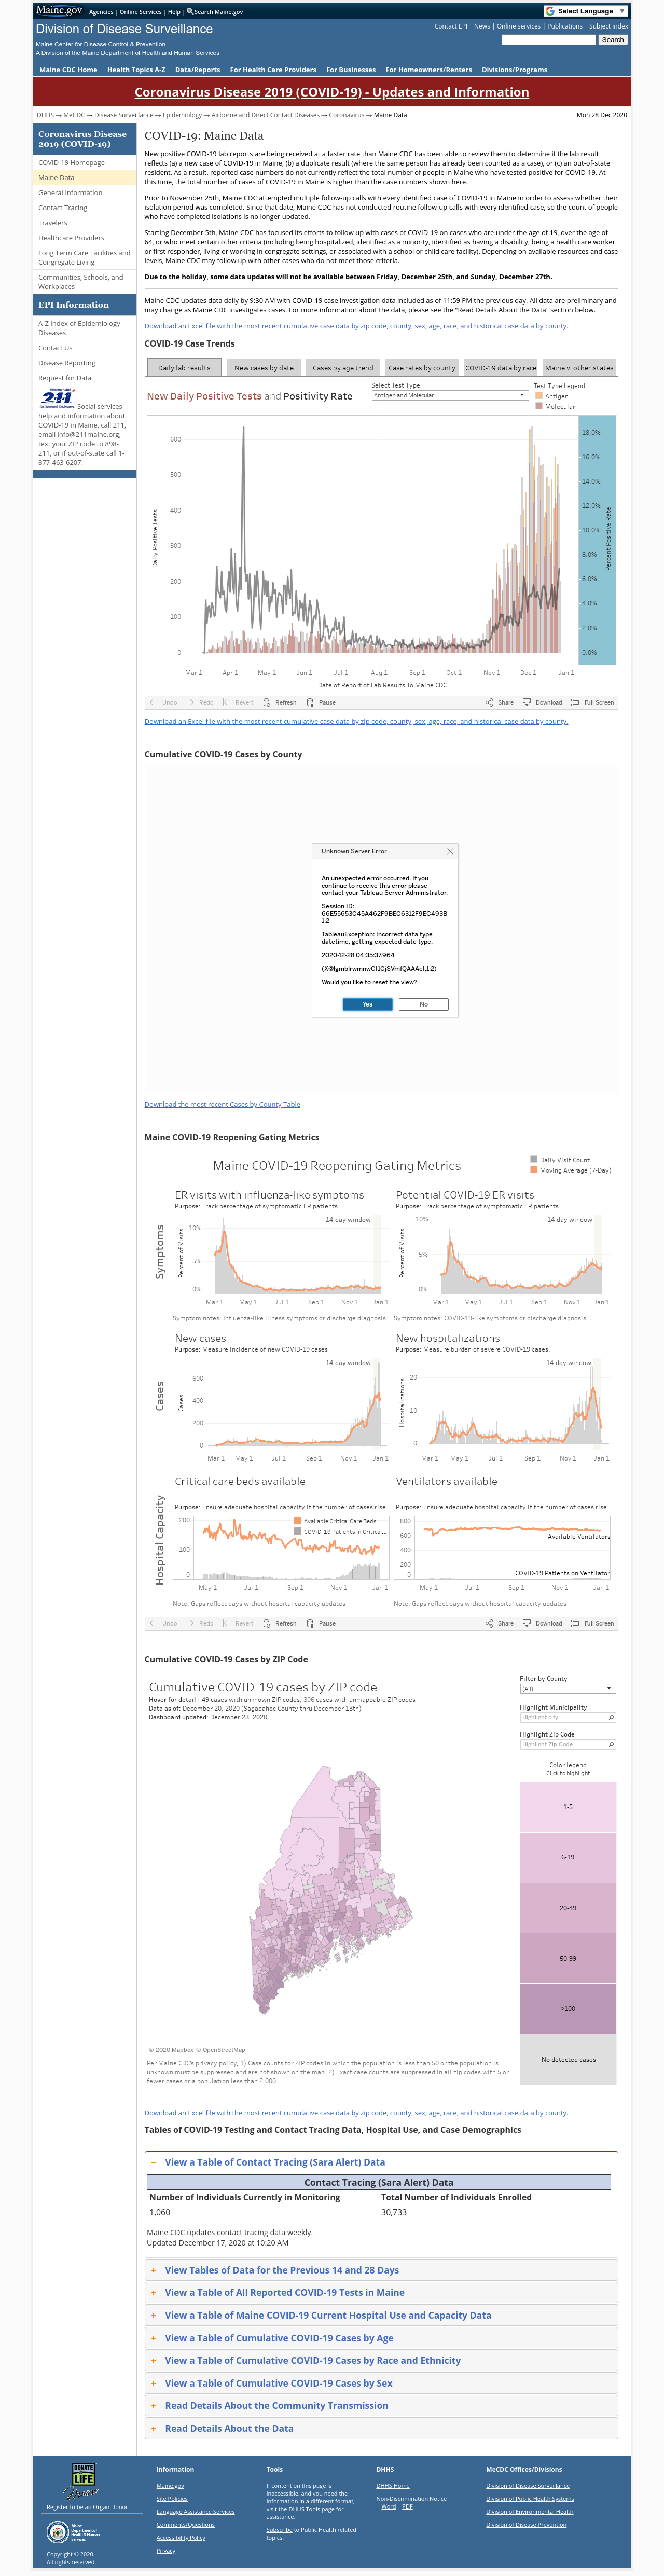
Task: Click Share icon below the Case Trends chart
Action: (x=489, y=702)
